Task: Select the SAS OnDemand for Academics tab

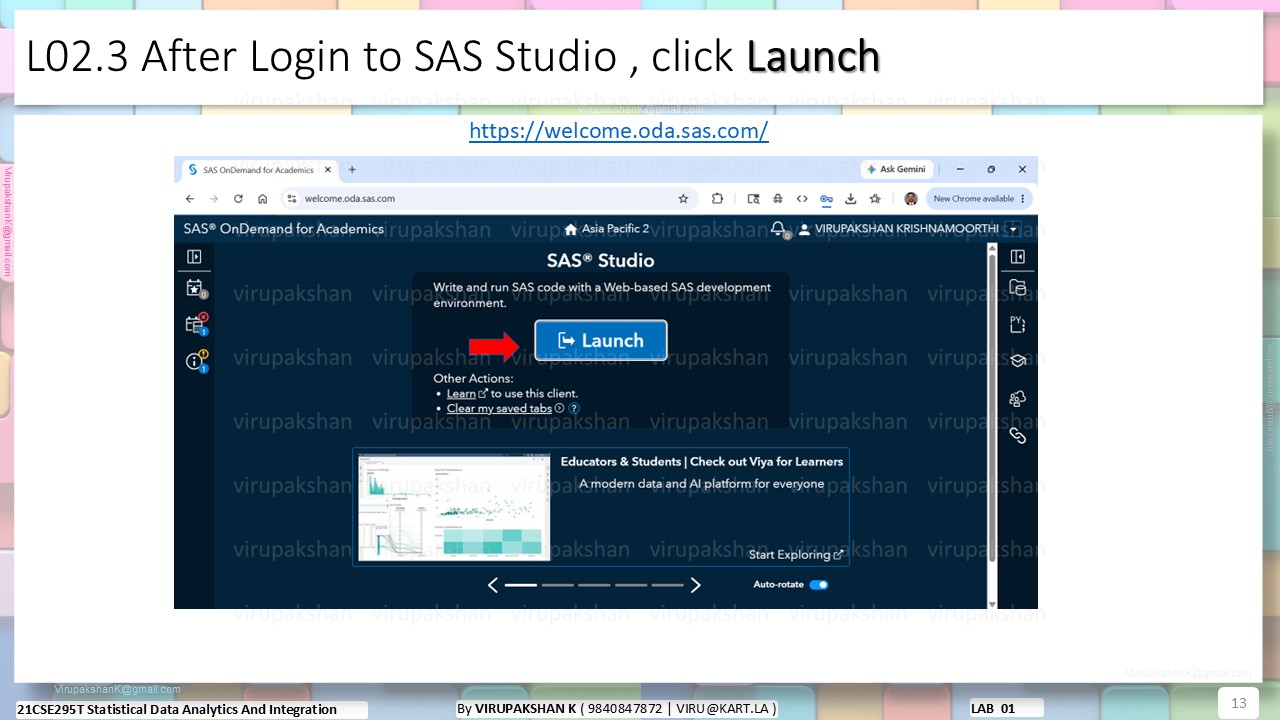Action: click(260, 170)
